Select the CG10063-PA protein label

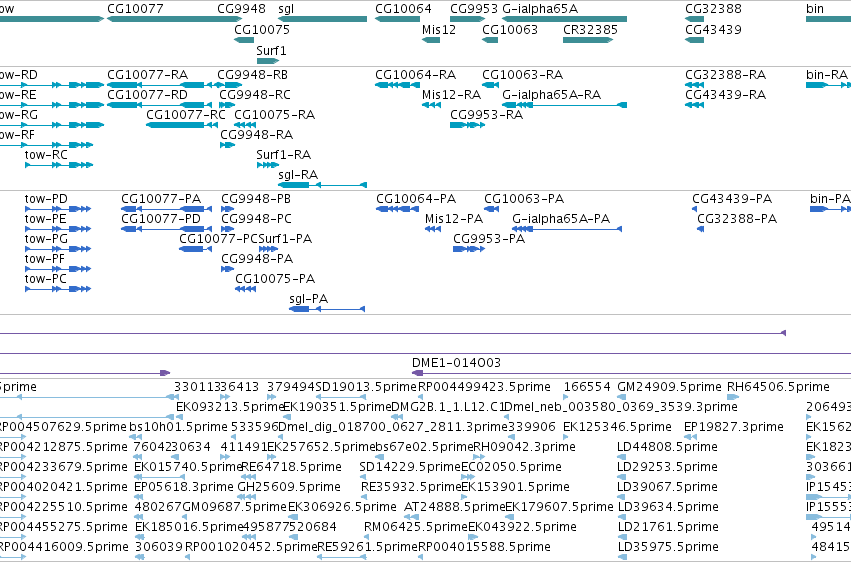[524, 199]
